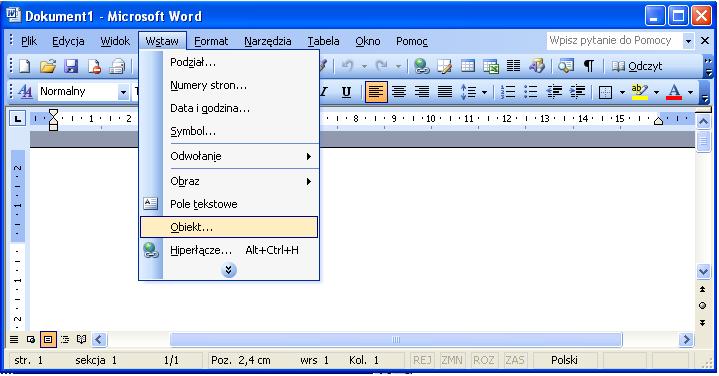Click the Tables and Borders pencil icon
The height and width of the screenshot is (376, 719).
(444, 66)
